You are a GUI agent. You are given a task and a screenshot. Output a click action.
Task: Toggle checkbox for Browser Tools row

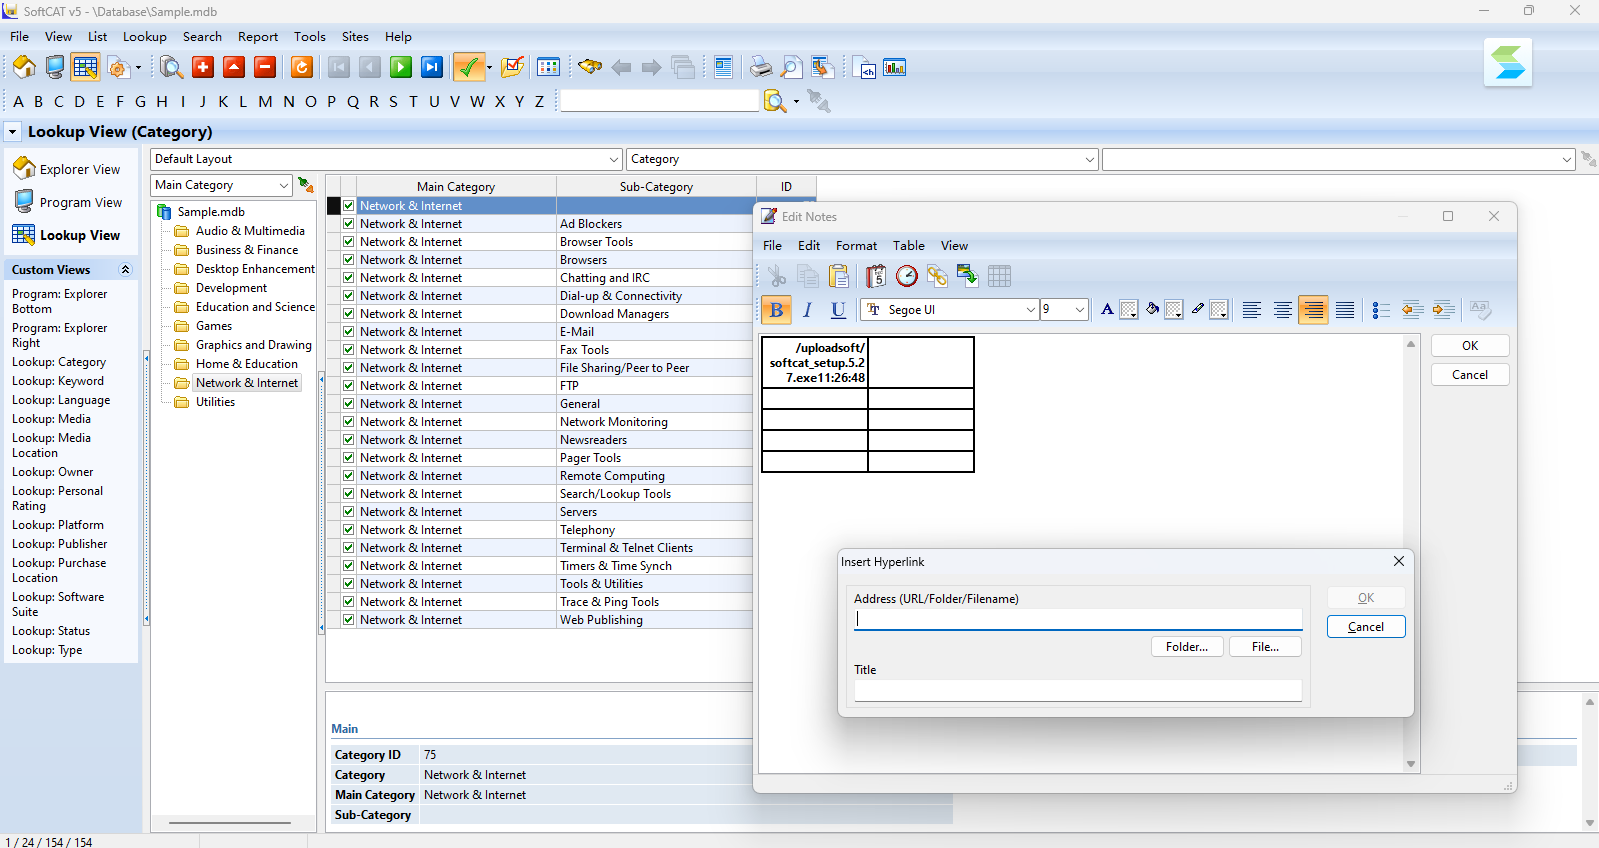coord(349,242)
